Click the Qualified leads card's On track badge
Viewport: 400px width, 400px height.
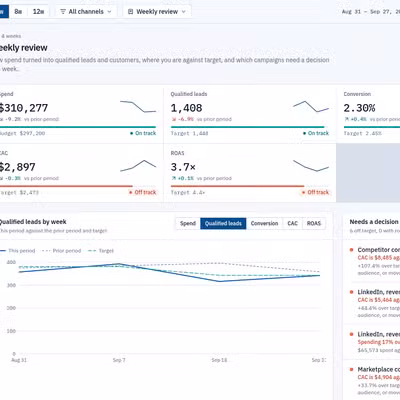tap(316, 133)
